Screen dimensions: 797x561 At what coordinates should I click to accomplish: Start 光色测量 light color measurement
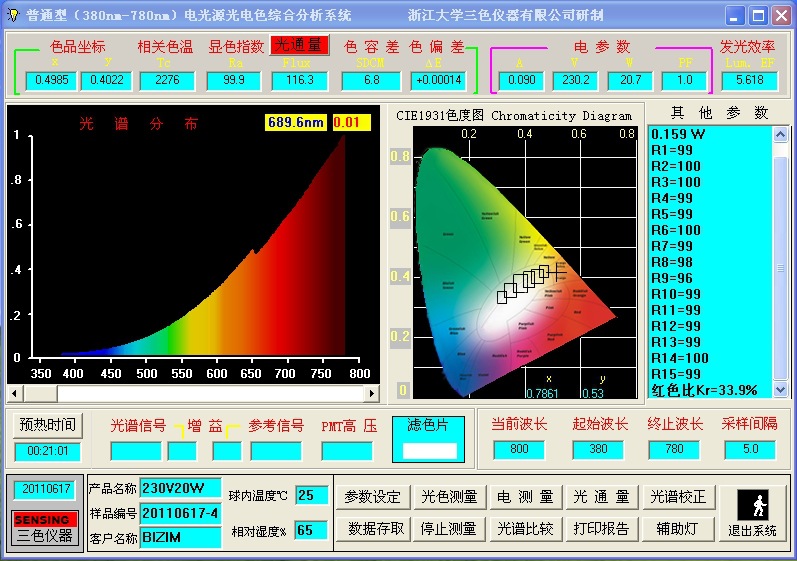point(449,496)
